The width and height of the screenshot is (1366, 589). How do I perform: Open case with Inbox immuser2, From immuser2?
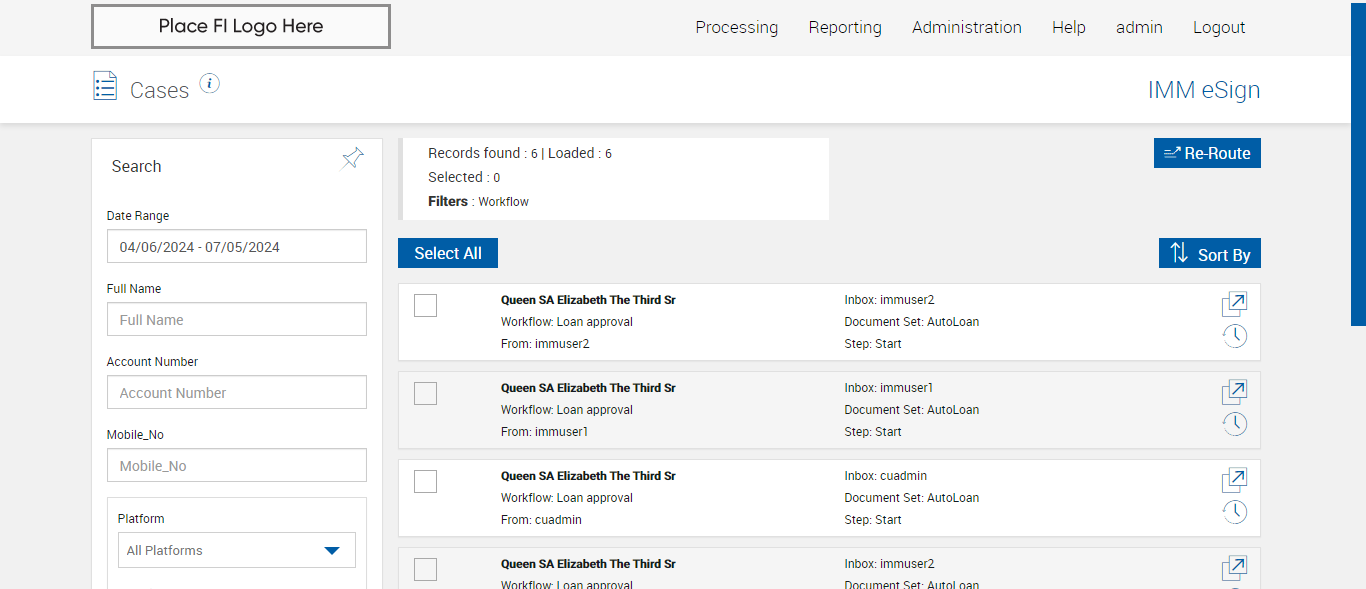(1234, 304)
